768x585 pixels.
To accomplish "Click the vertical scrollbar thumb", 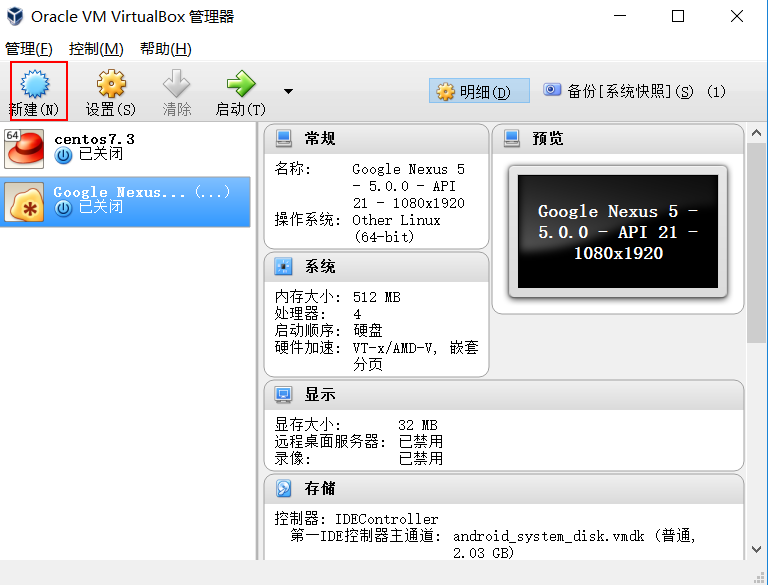I will pos(756,244).
